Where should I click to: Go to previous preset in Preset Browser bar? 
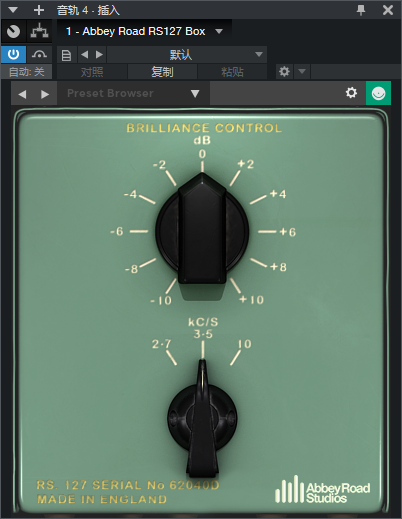click(22, 94)
